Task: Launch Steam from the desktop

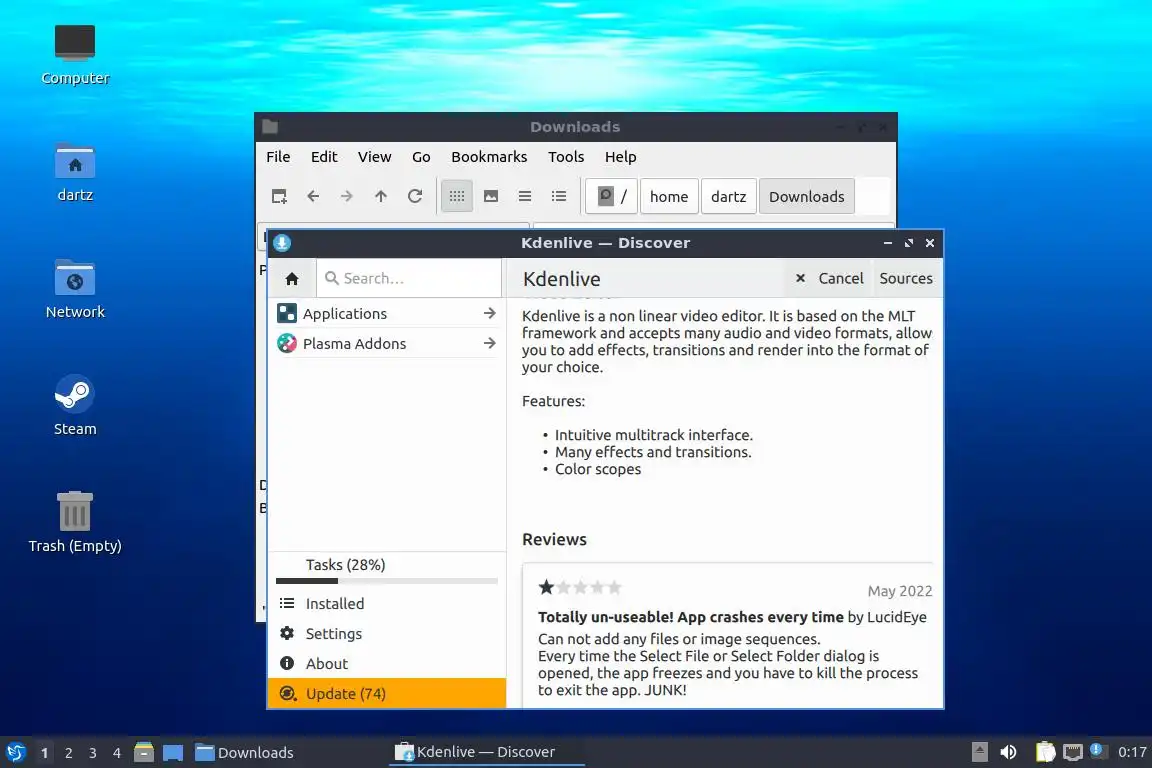Action: pyautogui.click(x=75, y=406)
